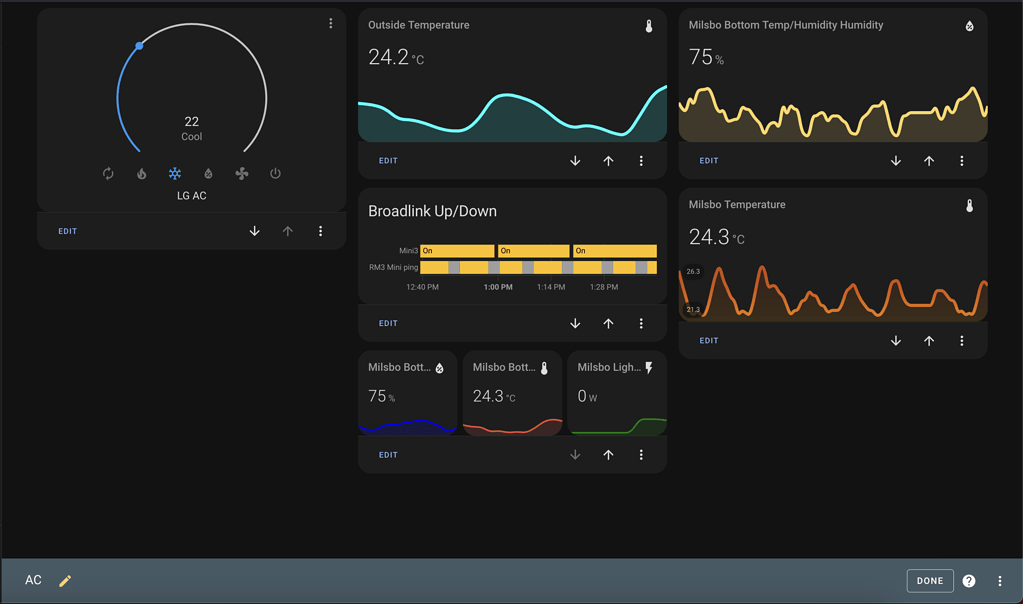Move Milsbo Temperature card up with arrow

coord(928,340)
